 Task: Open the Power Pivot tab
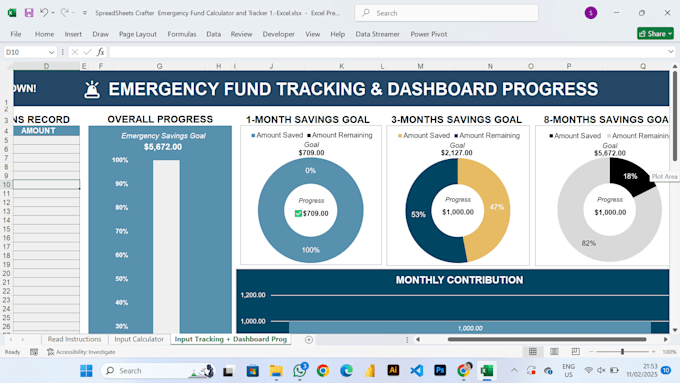429,34
